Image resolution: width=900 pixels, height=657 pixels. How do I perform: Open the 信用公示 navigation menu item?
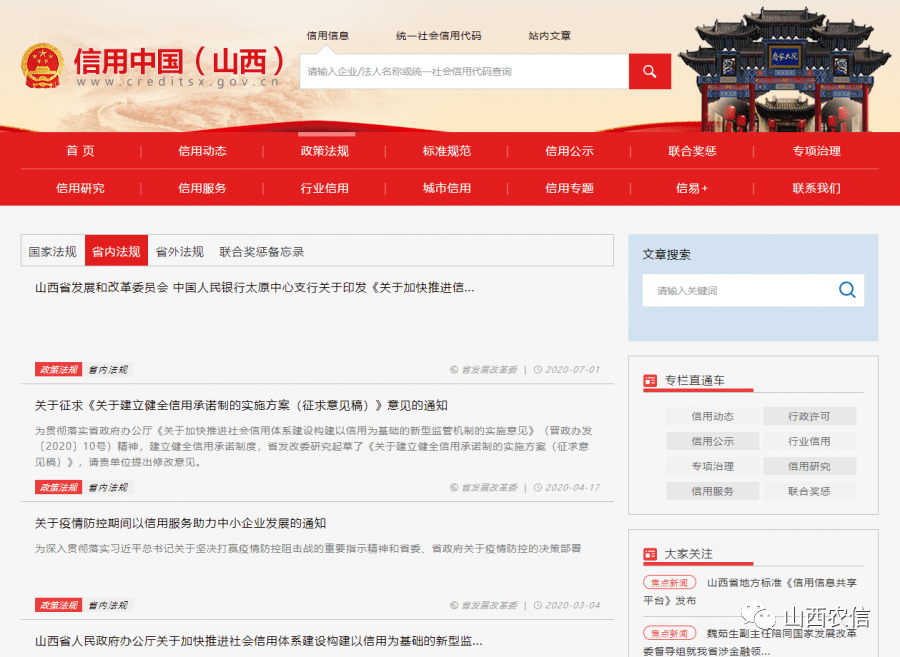[569, 151]
